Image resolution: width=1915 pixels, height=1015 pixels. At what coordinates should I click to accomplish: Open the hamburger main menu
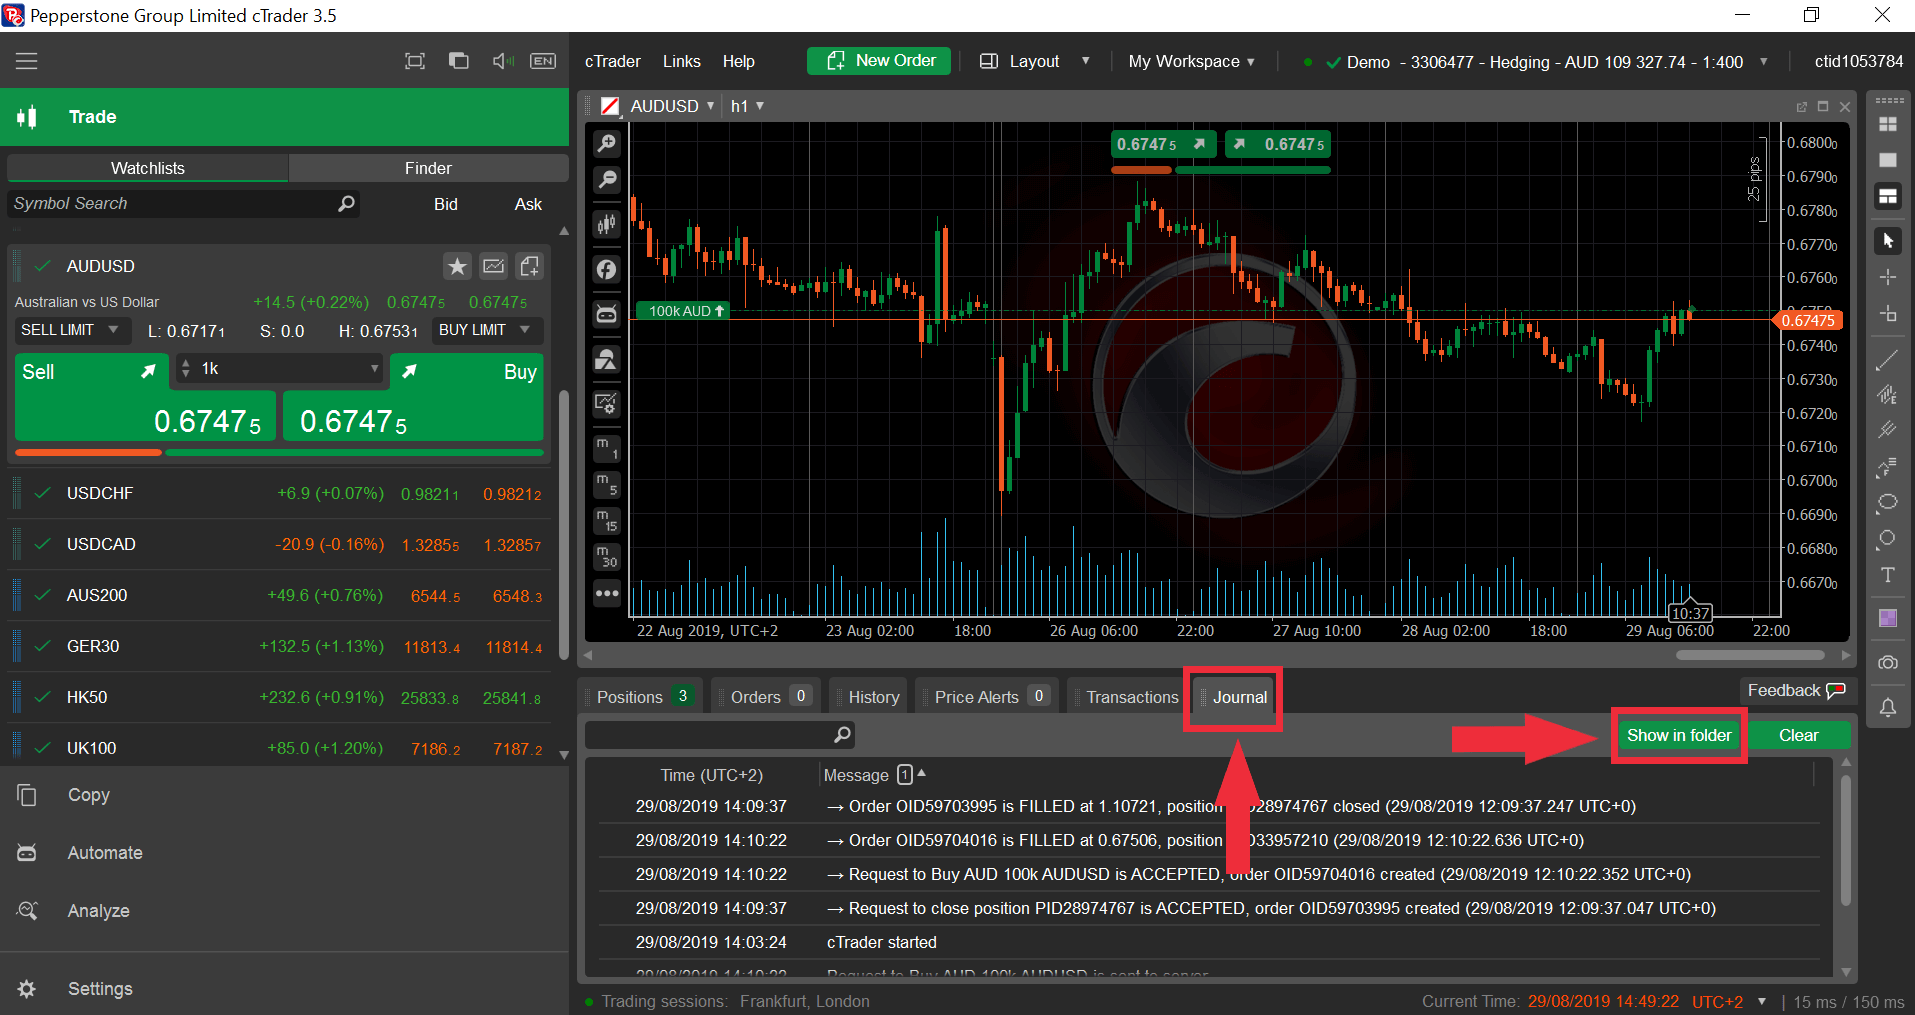[x=27, y=61]
